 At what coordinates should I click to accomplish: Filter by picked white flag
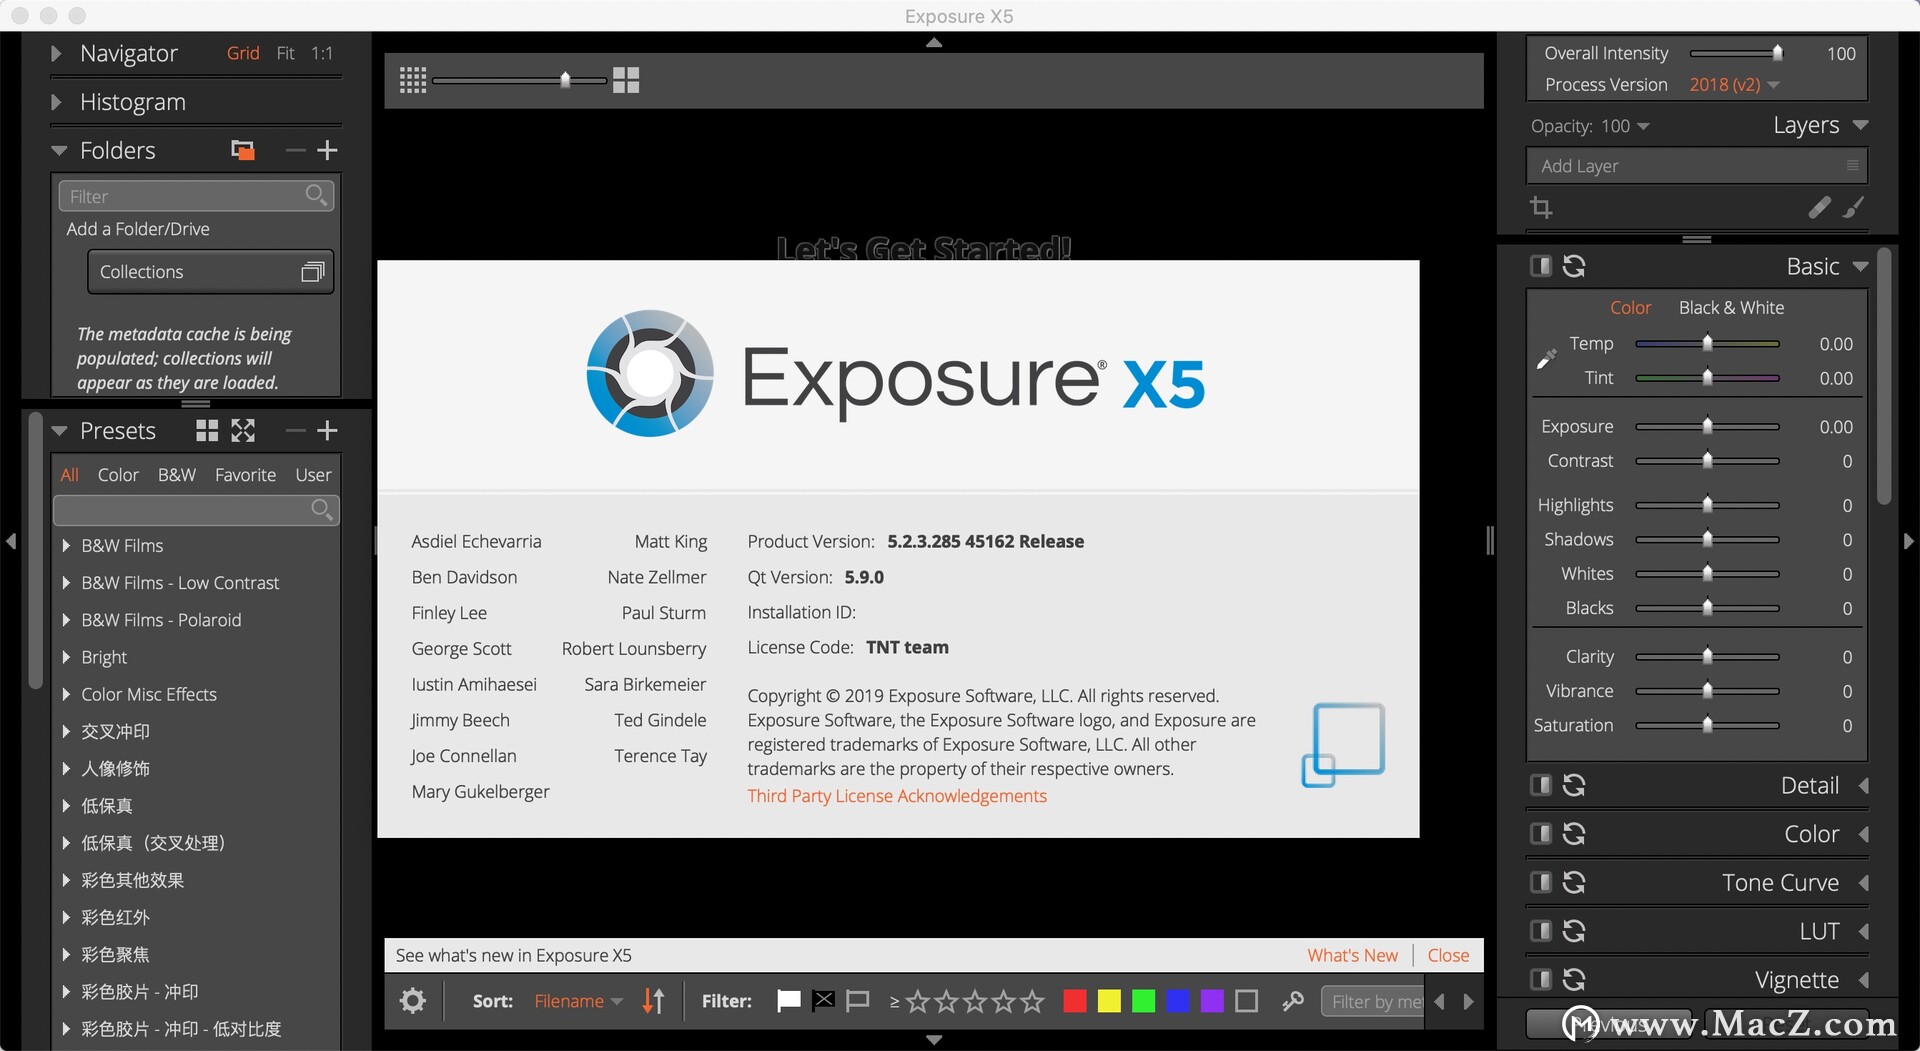pos(789,1001)
